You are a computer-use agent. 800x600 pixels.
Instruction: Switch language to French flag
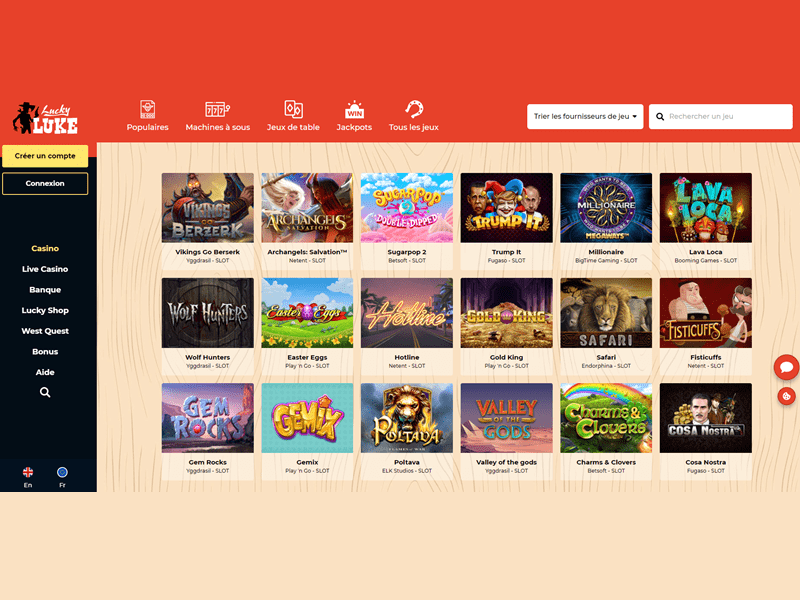click(62, 472)
